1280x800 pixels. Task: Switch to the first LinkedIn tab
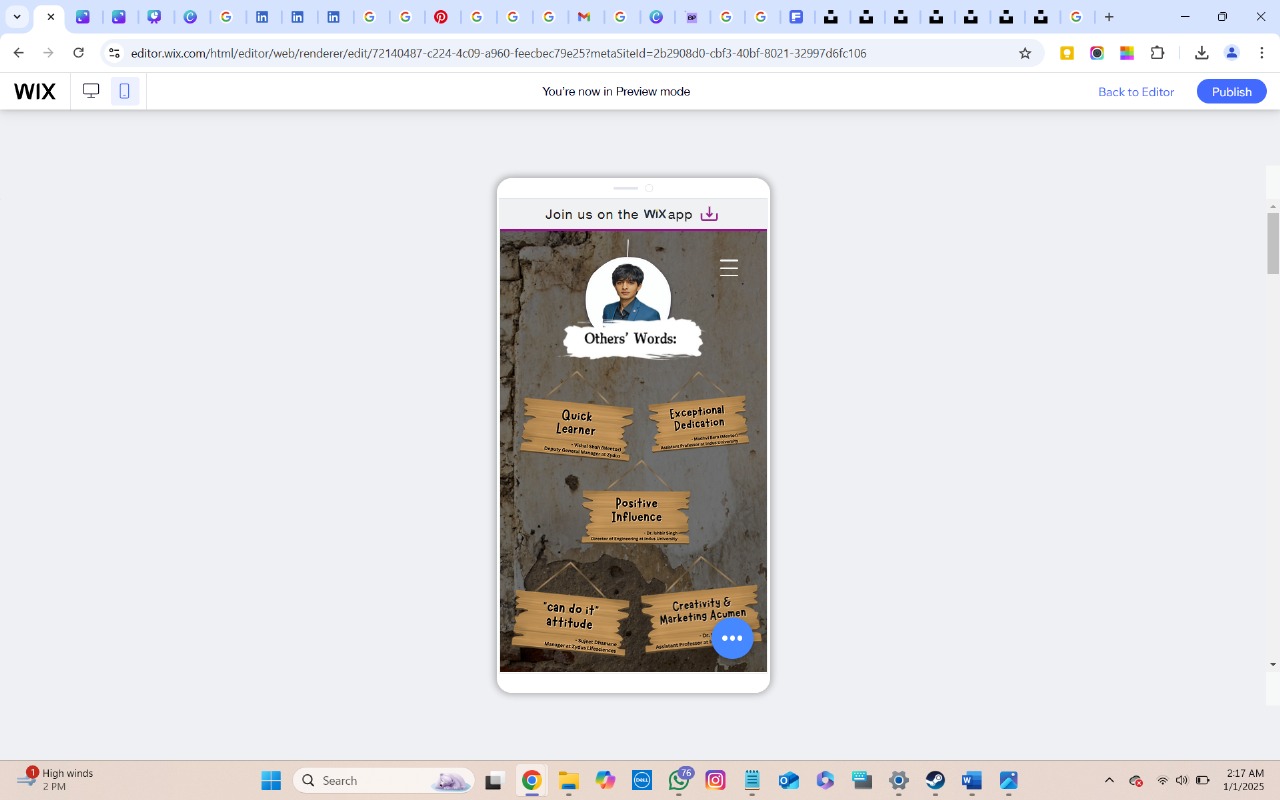(262, 17)
